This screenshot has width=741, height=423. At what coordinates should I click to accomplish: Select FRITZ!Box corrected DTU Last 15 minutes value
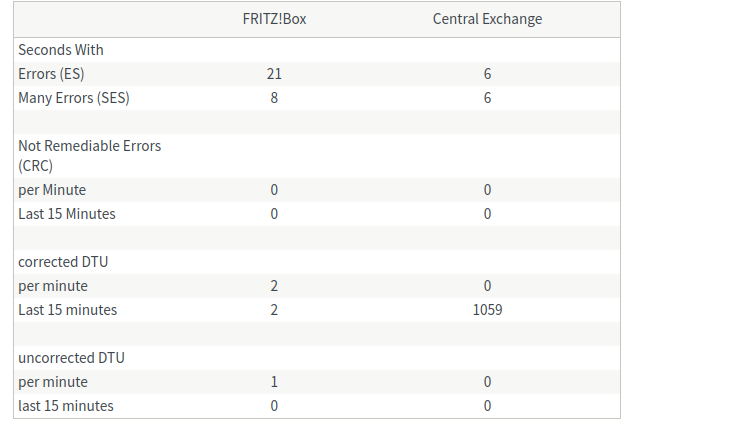coord(274,310)
